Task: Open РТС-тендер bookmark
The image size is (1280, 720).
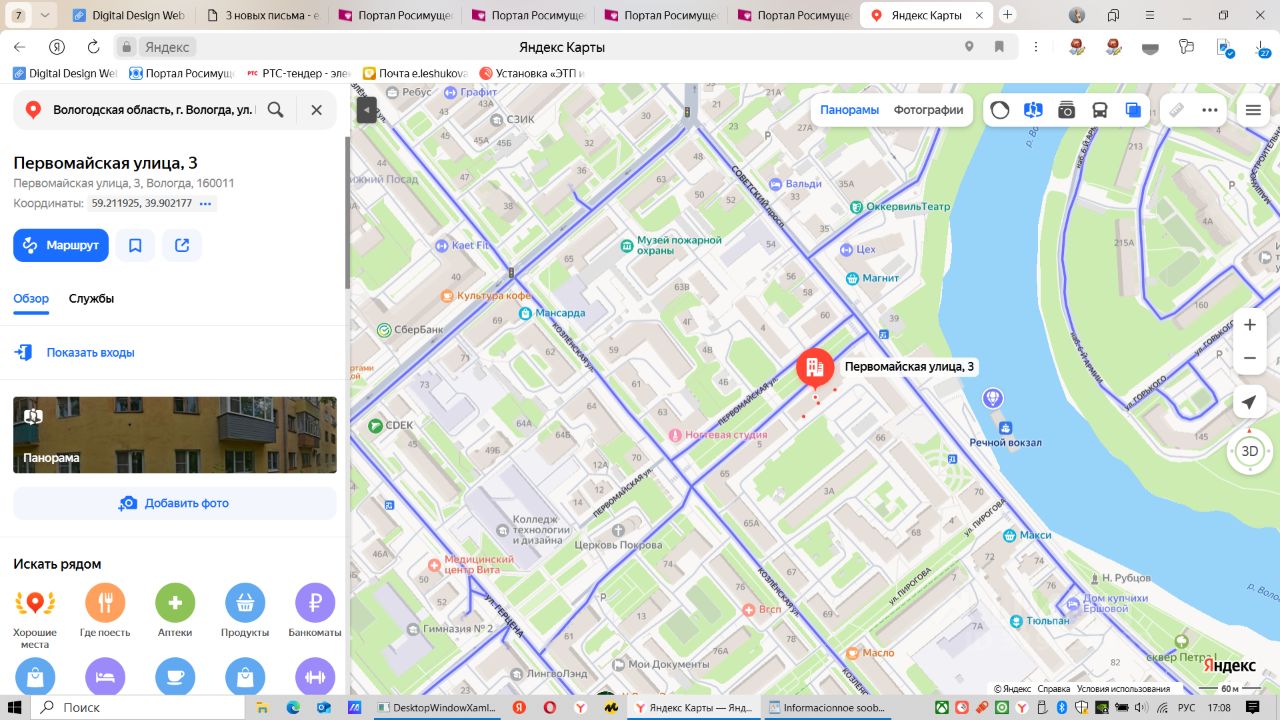Action: 299,73
